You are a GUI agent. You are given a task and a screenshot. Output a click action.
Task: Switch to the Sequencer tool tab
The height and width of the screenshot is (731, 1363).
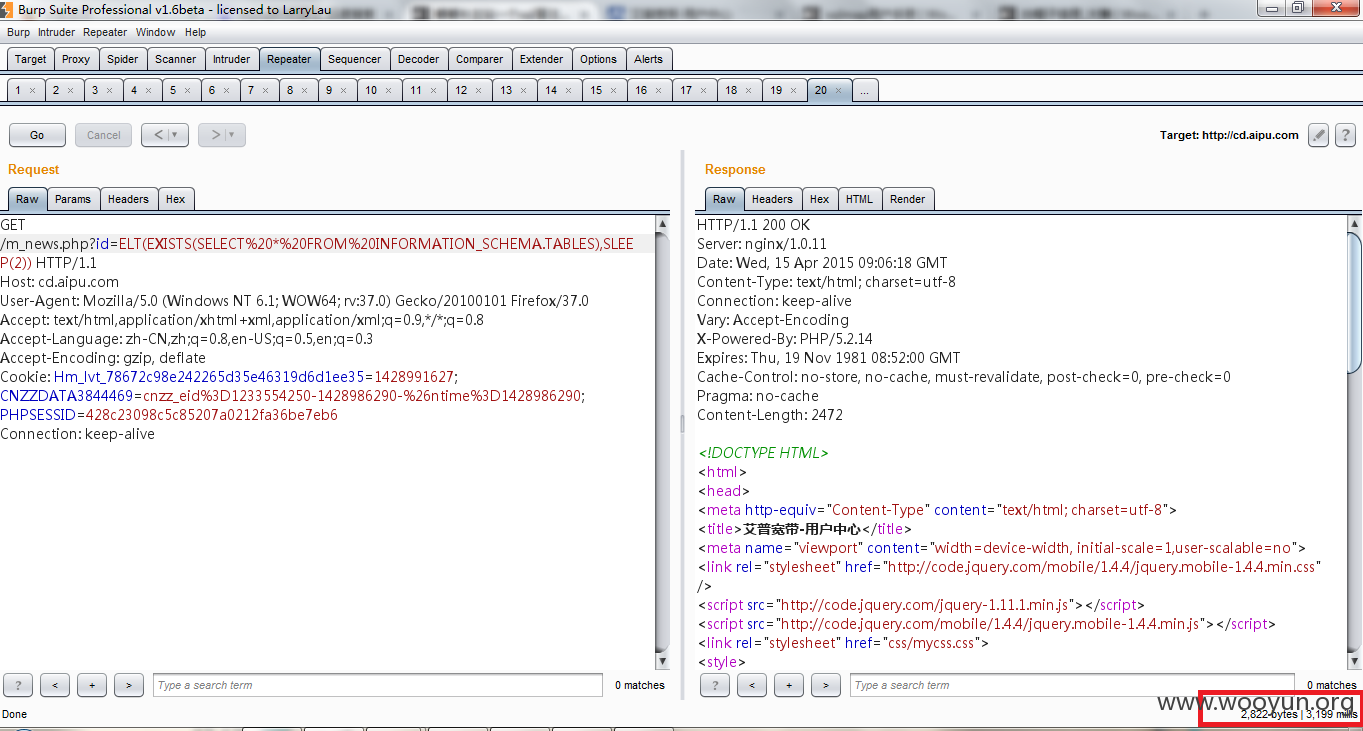point(355,59)
